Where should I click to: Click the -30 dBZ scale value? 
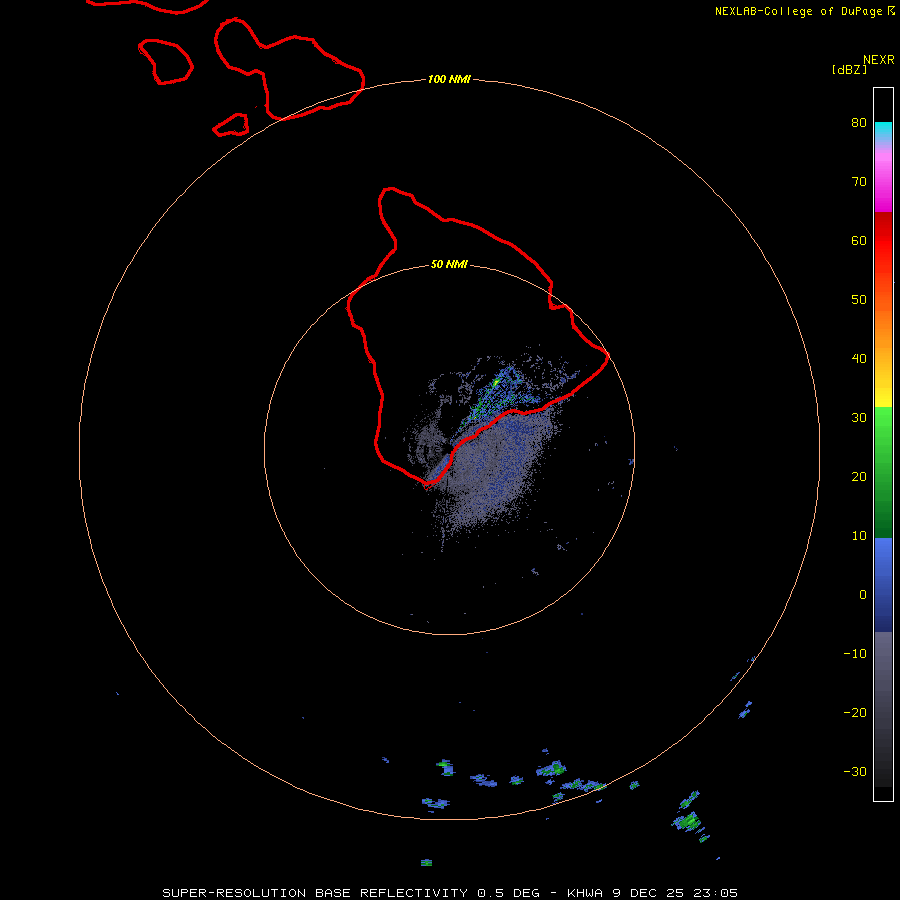855,771
